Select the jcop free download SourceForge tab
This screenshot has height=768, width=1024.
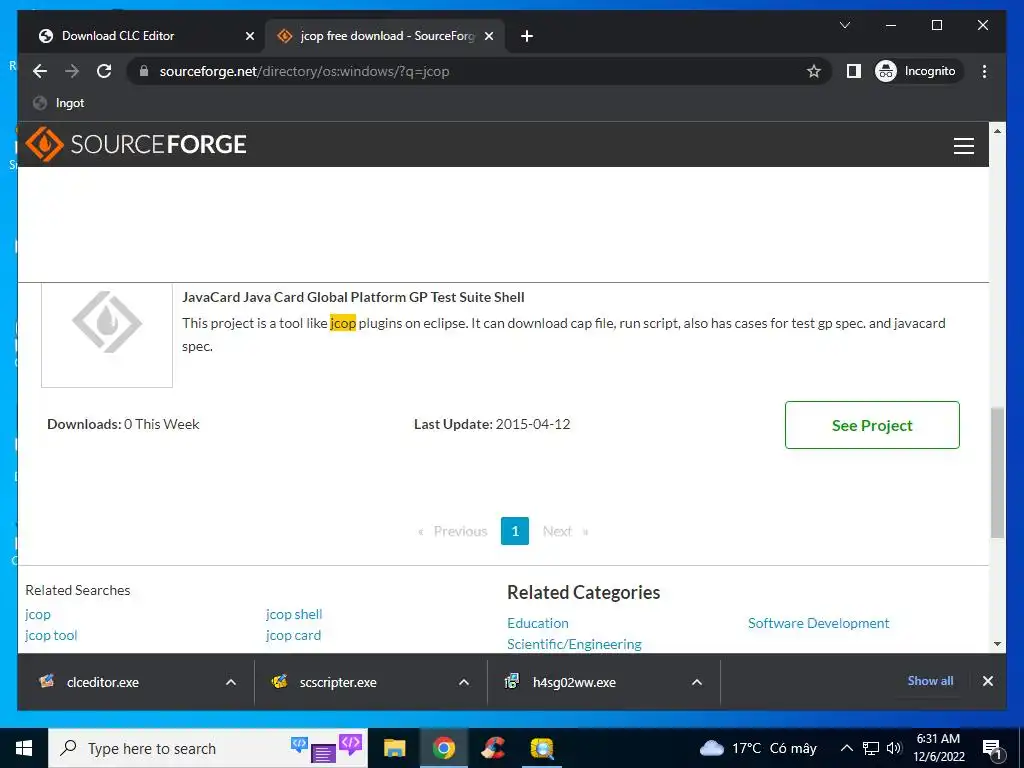[387, 36]
